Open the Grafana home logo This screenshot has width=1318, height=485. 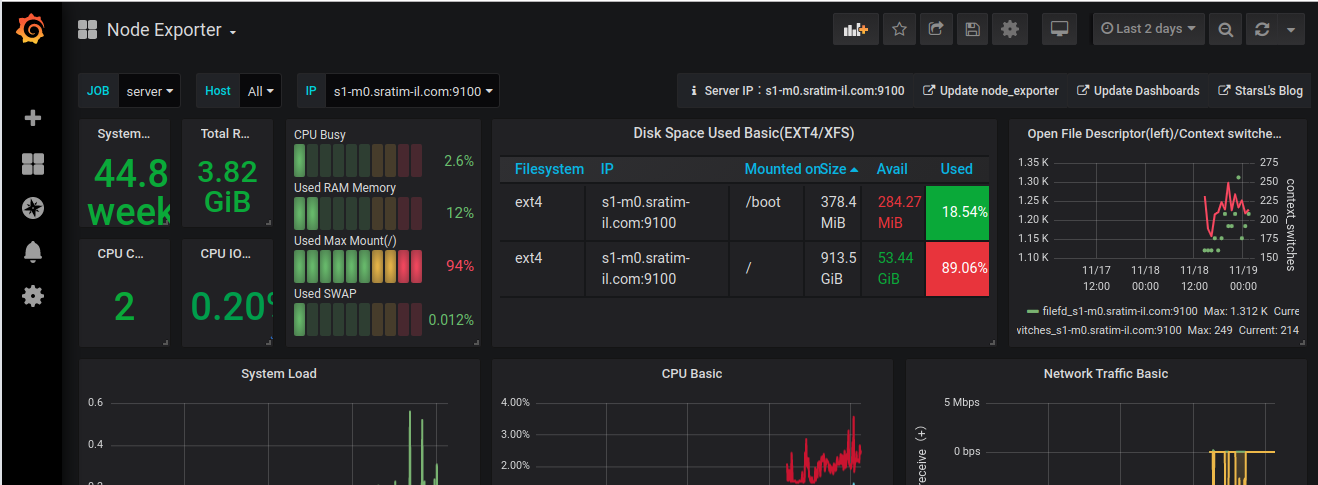pyautogui.click(x=30, y=30)
